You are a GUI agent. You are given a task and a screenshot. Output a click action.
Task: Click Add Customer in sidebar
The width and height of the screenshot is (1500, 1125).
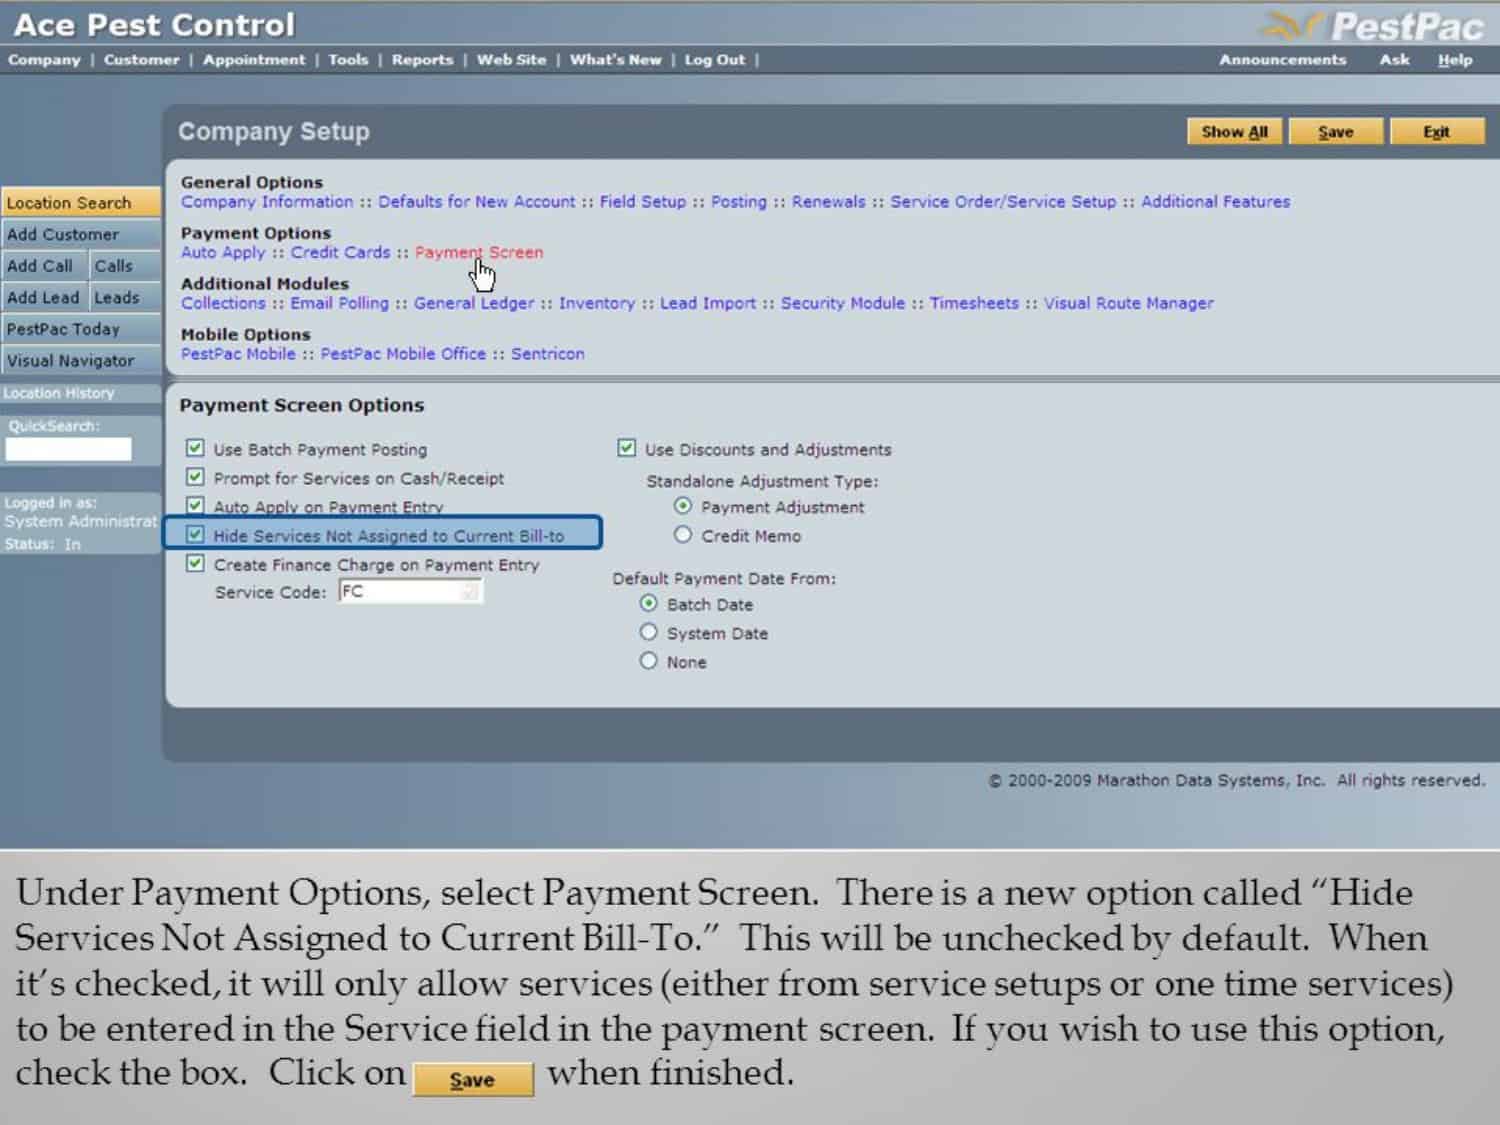click(80, 235)
